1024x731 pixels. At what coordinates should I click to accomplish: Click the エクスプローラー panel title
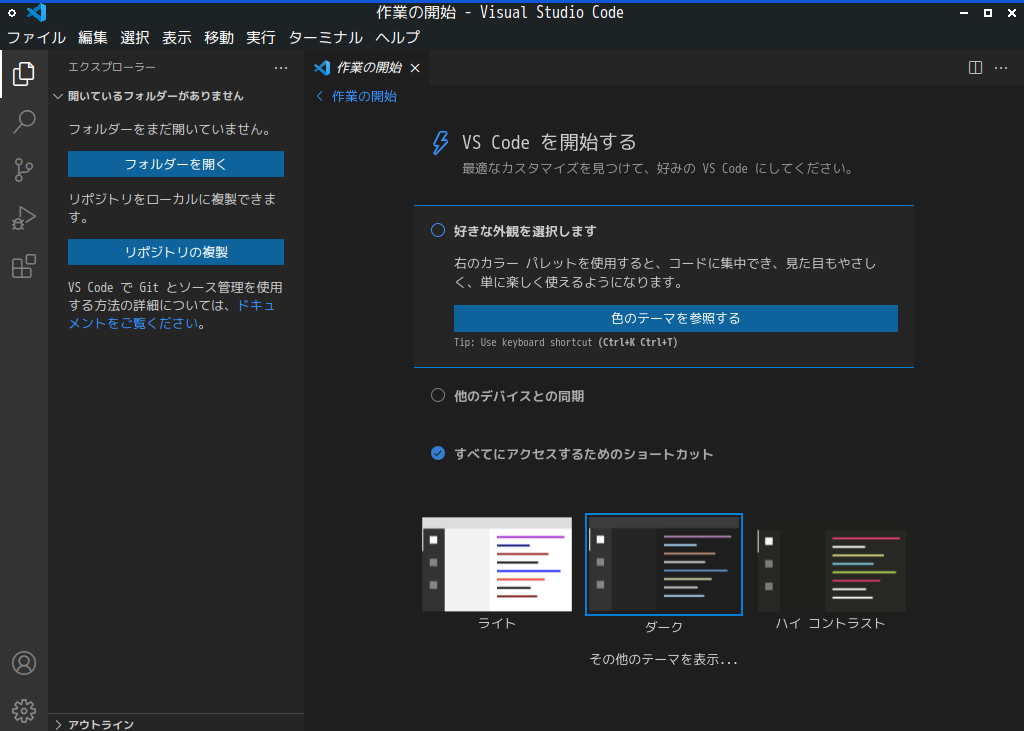tap(112, 67)
